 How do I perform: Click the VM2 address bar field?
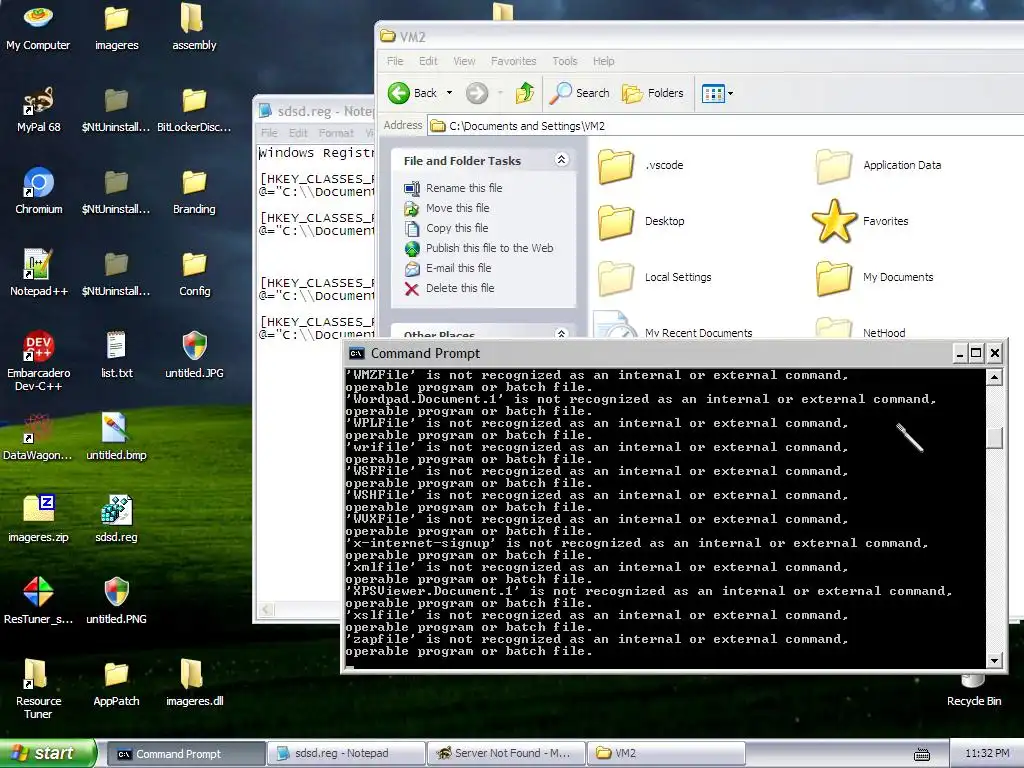[x=726, y=126]
